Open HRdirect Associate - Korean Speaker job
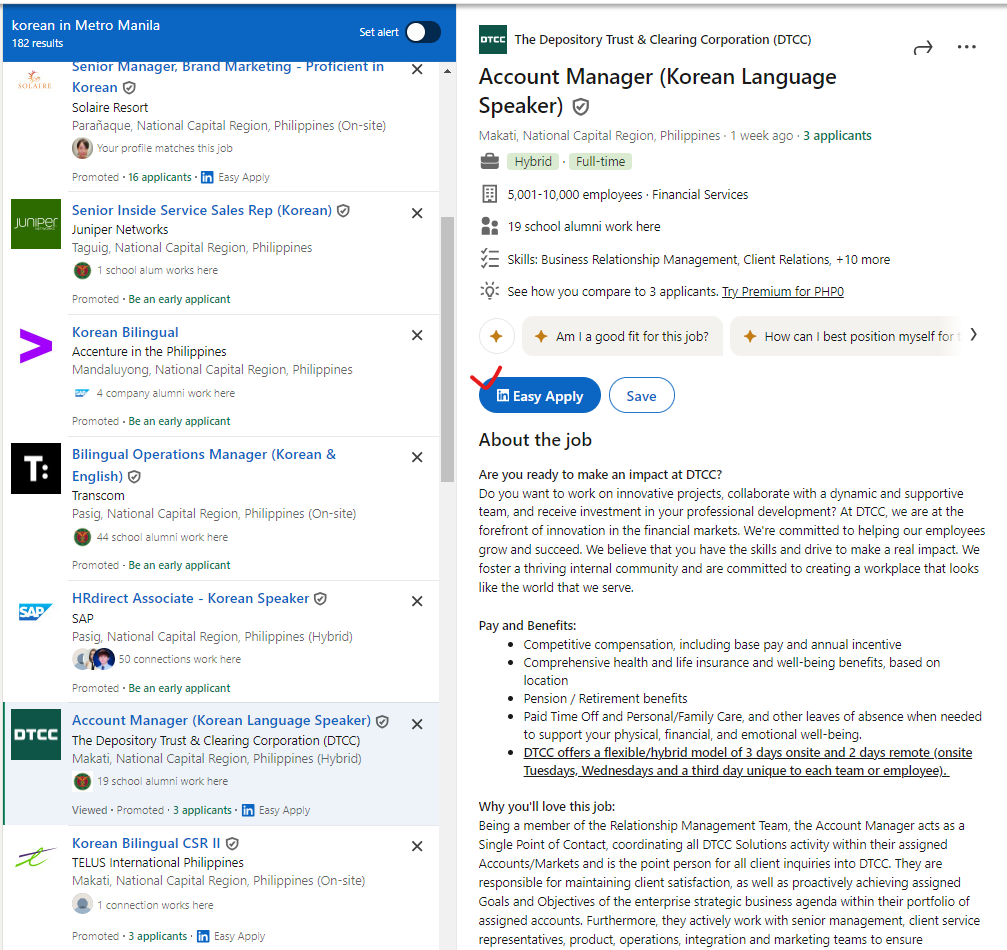This screenshot has height=950, width=1007. (190, 598)
